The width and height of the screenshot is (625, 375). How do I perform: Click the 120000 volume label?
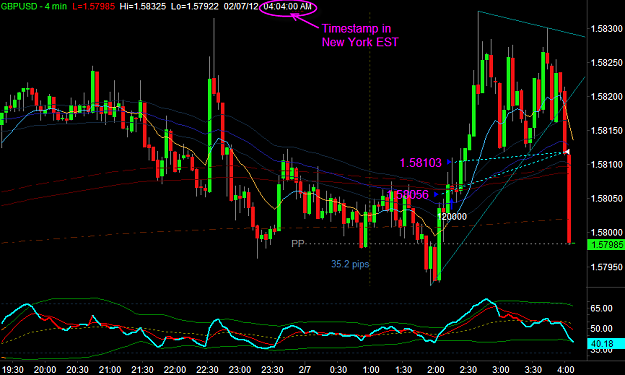[x=452, y=216]
